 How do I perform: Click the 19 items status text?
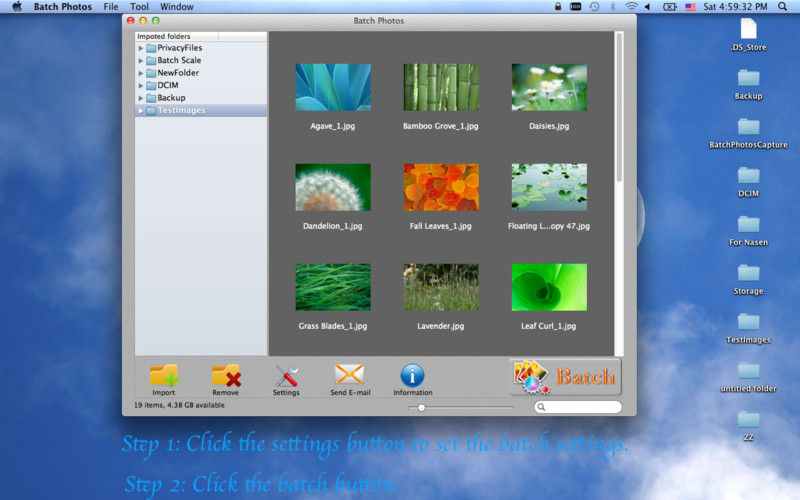[179, 405]
